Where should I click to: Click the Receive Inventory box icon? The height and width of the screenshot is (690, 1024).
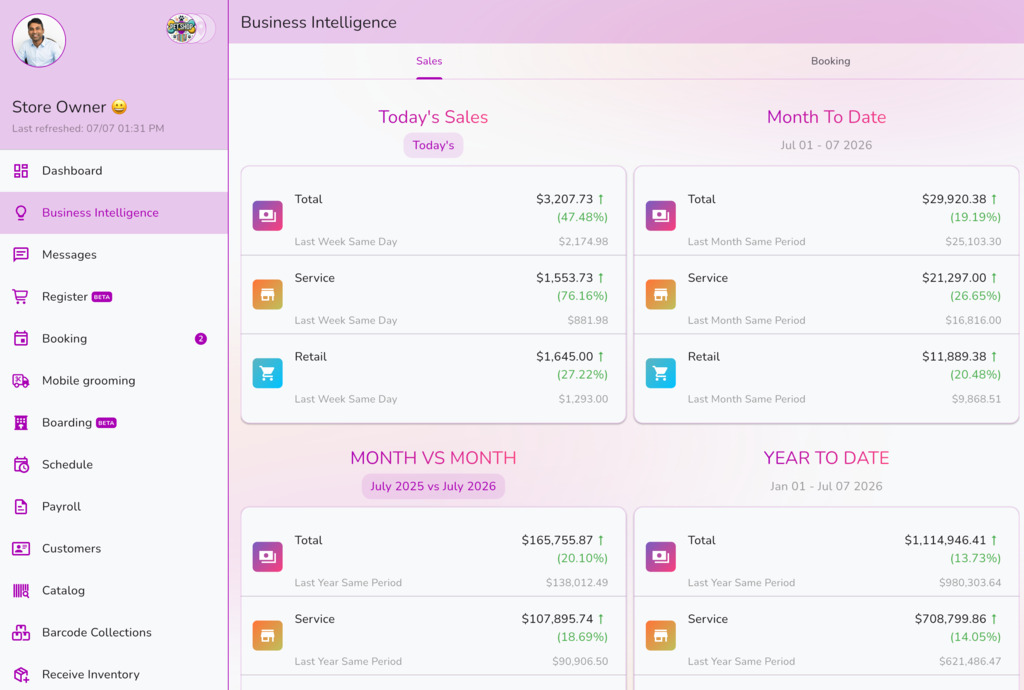(21, 674)
